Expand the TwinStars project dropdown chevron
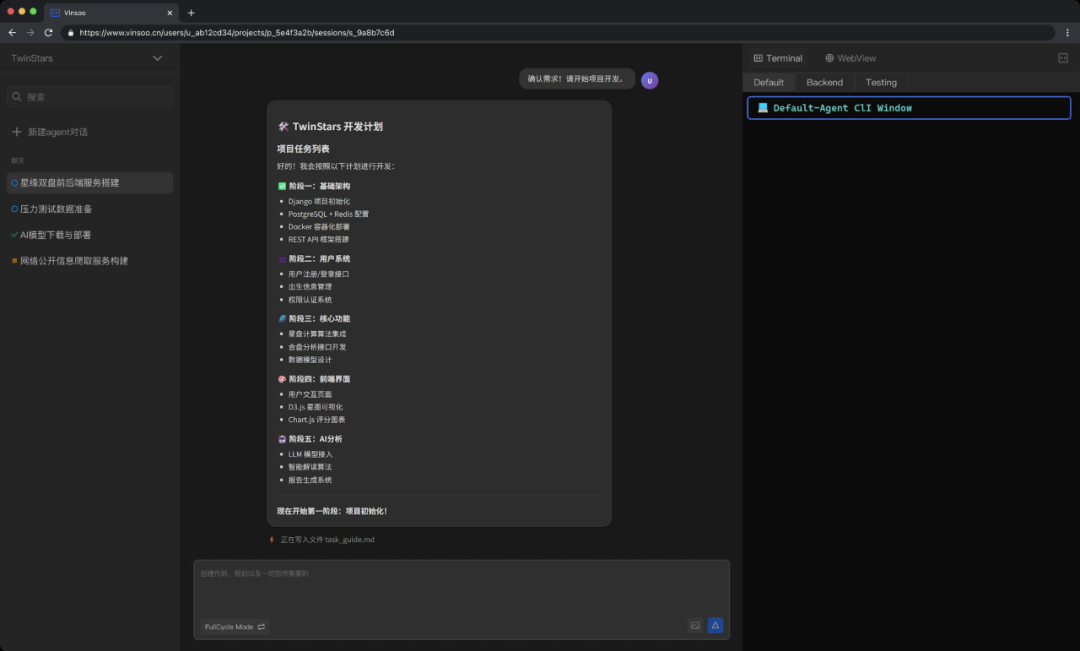The image size is (1080, 651). coord(157,58)
